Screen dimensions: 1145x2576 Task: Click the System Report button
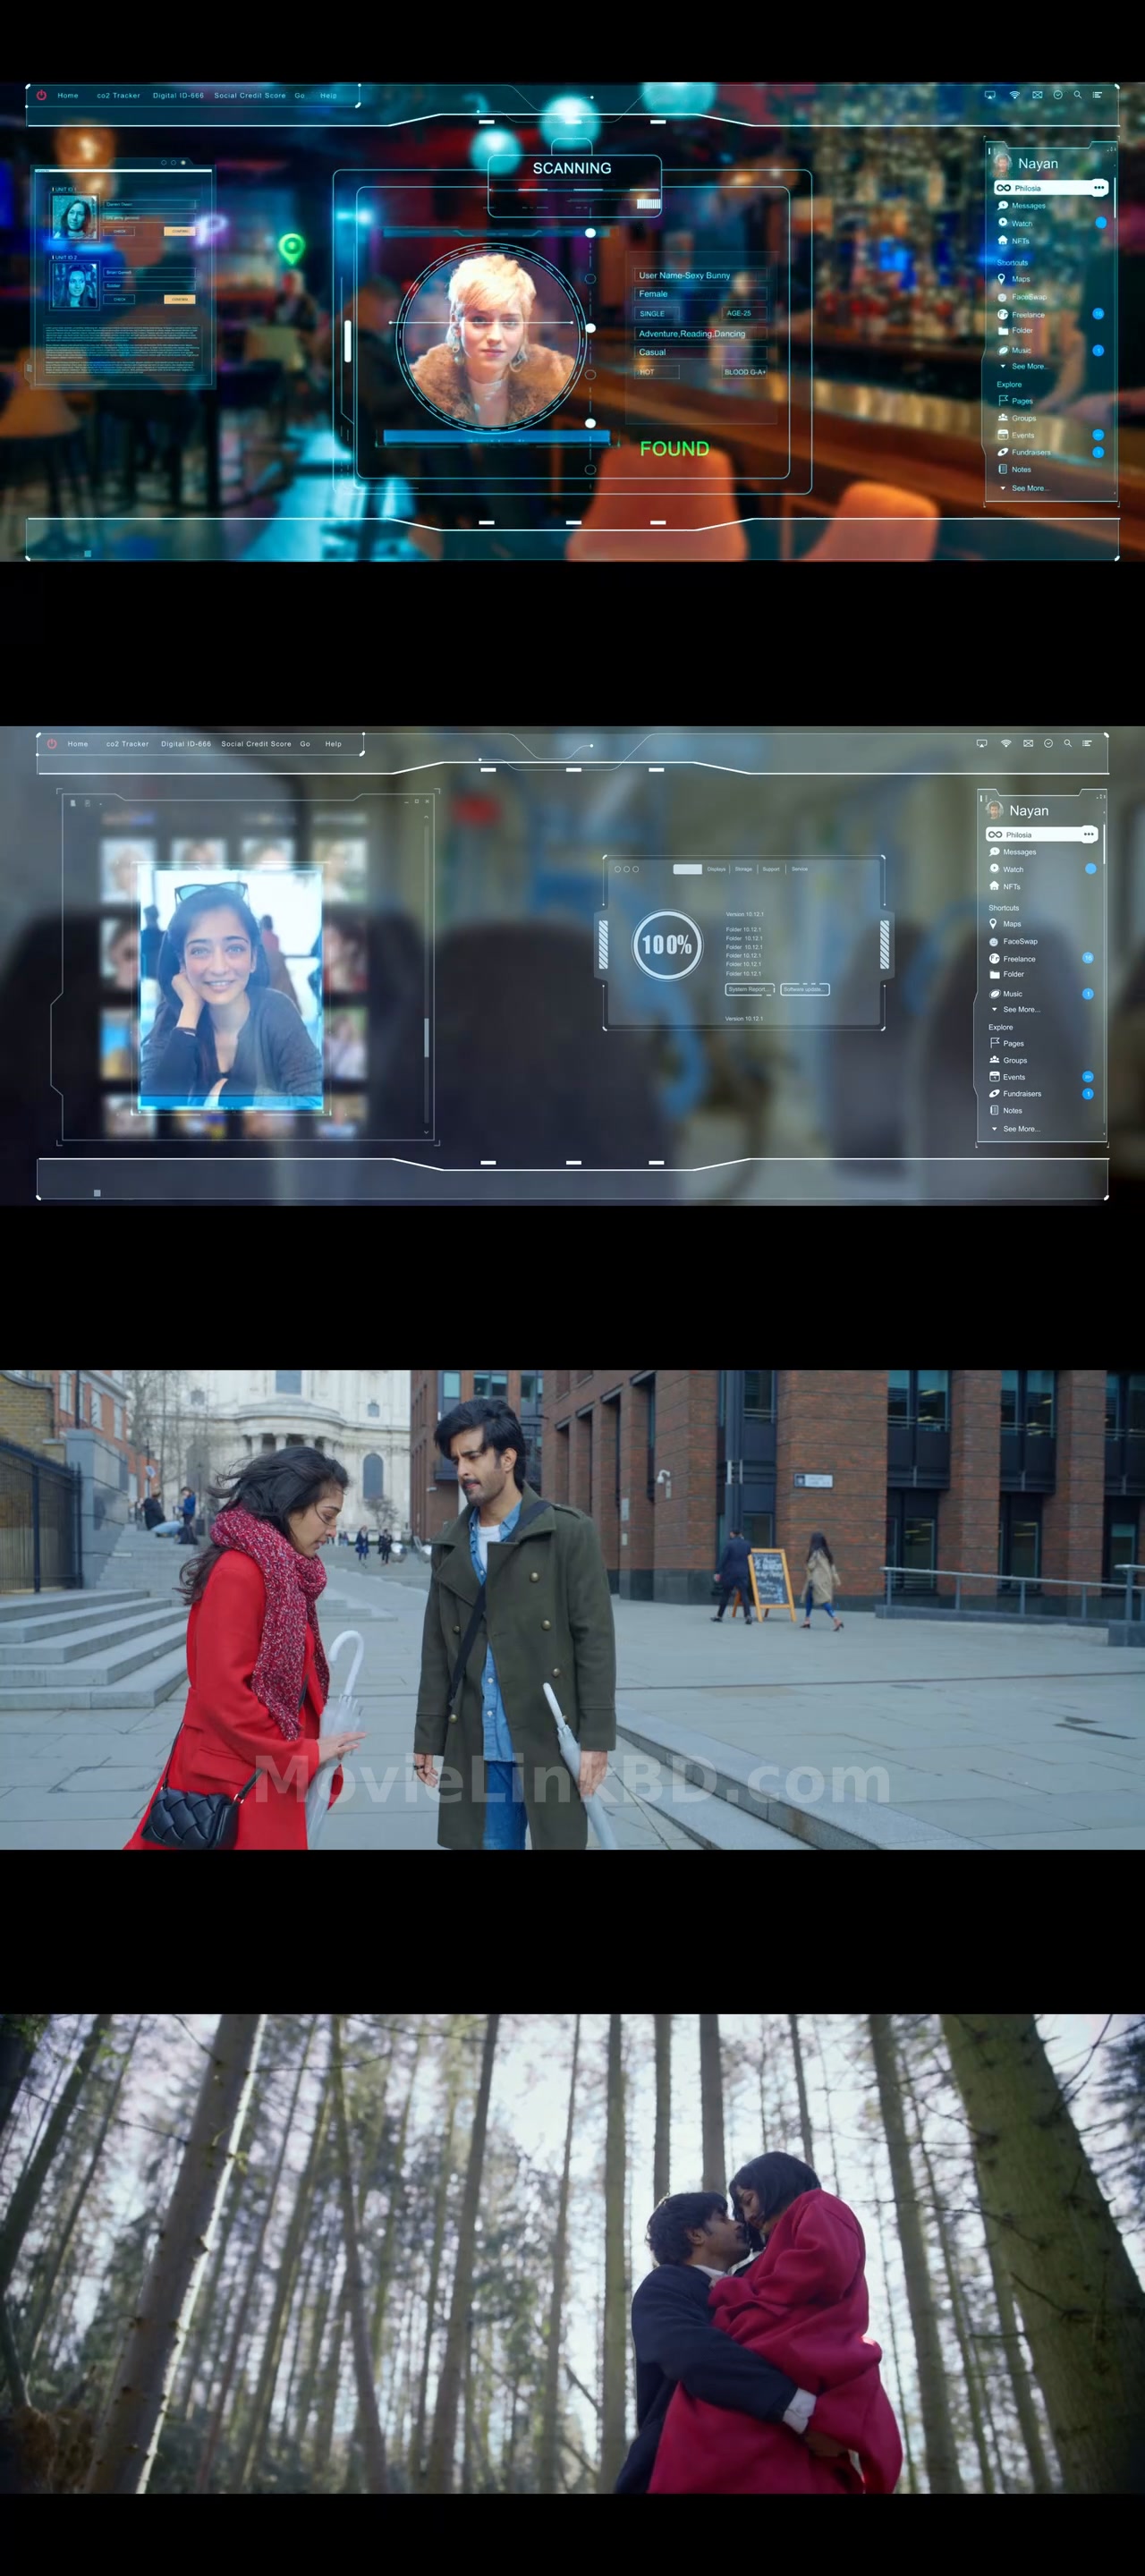[750, 989]
